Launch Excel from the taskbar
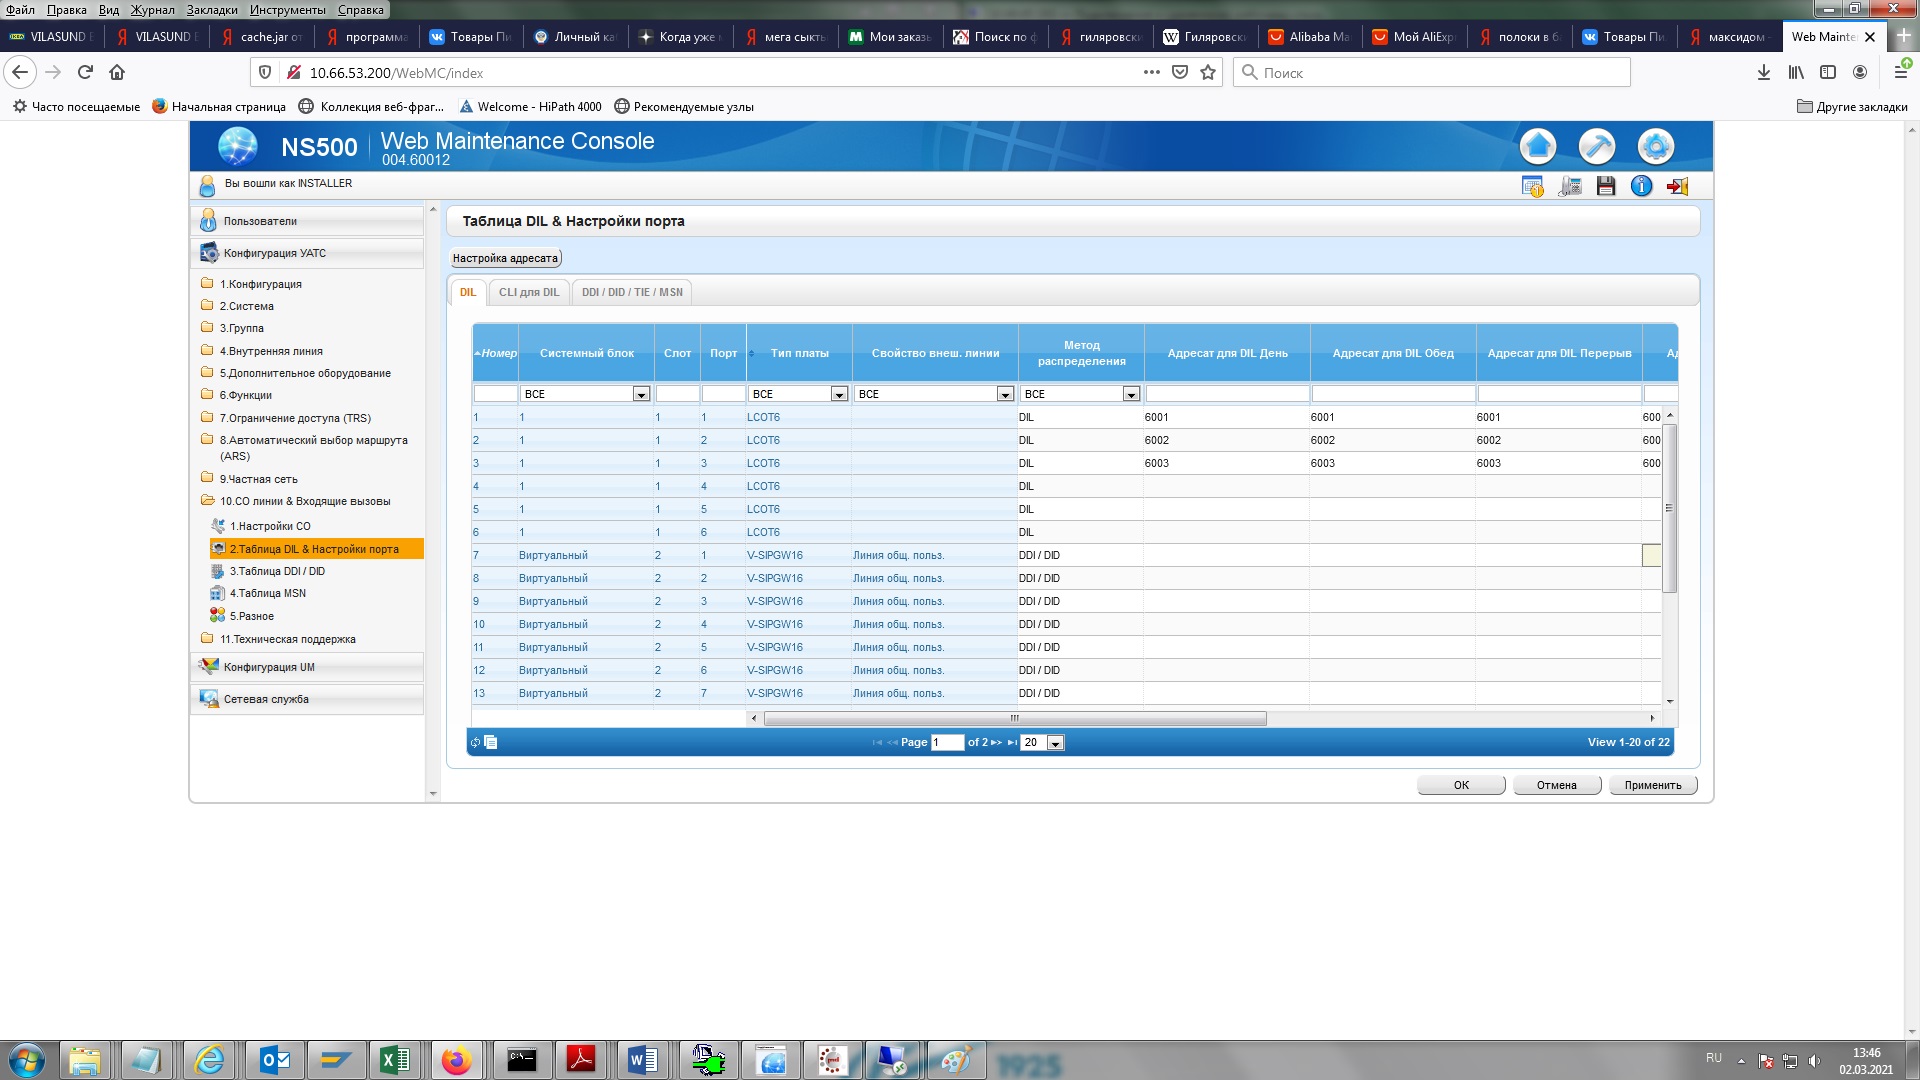The image size is (1920, 1080). tap(395, 1060)
